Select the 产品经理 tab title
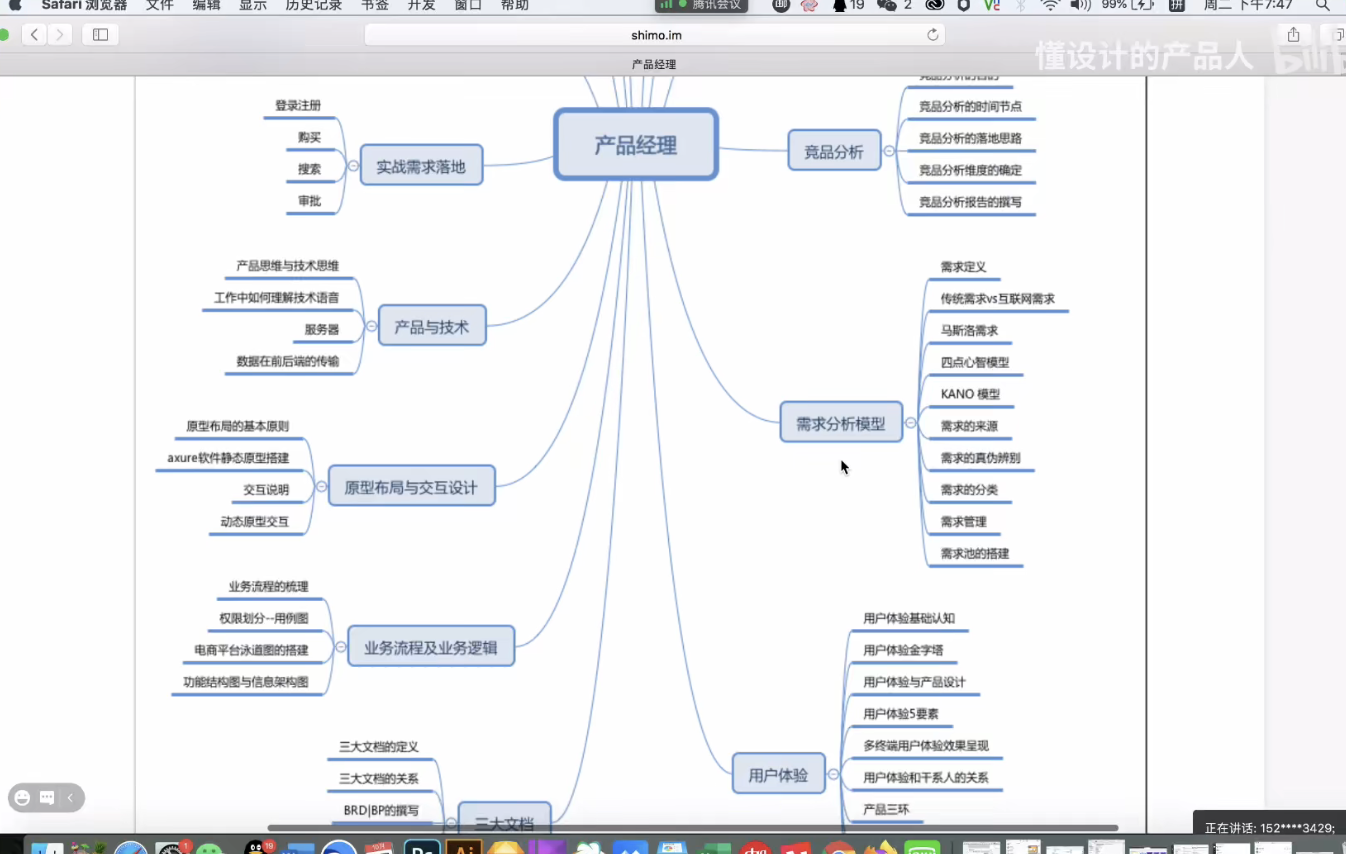 (654, 64)
